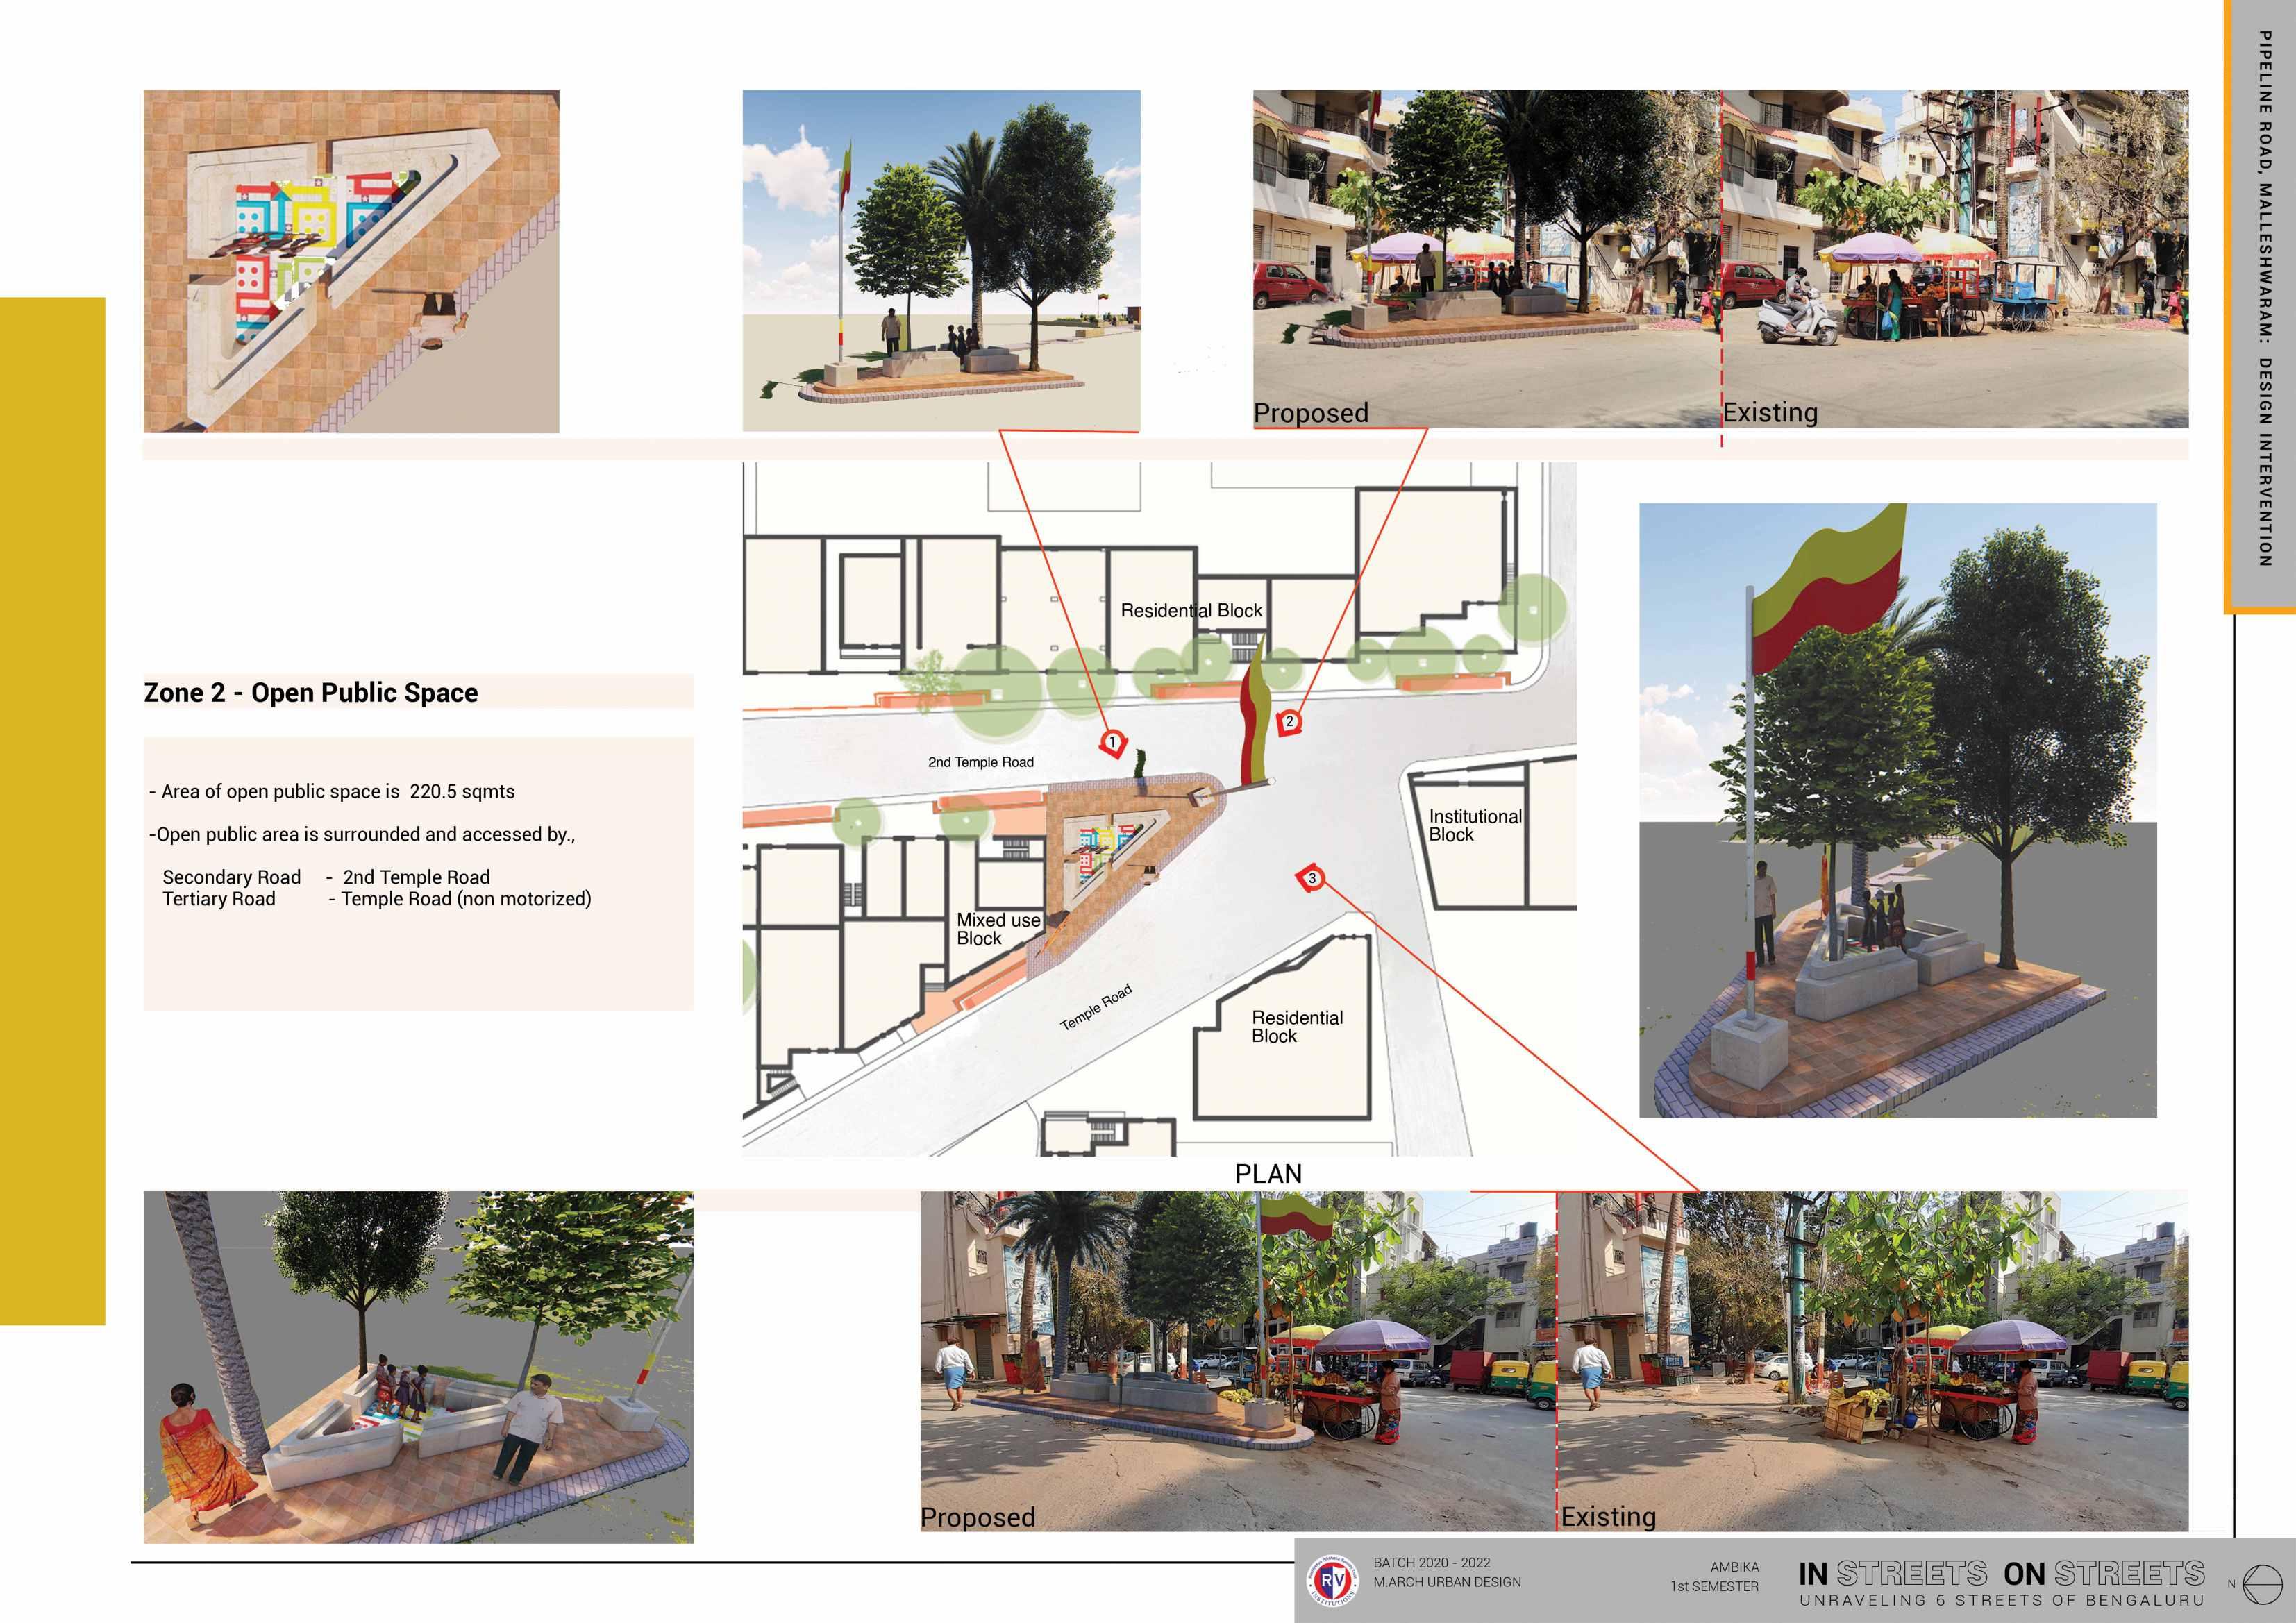
Task: Open the large flagpole perspective render
Action: coord(1897,810)
